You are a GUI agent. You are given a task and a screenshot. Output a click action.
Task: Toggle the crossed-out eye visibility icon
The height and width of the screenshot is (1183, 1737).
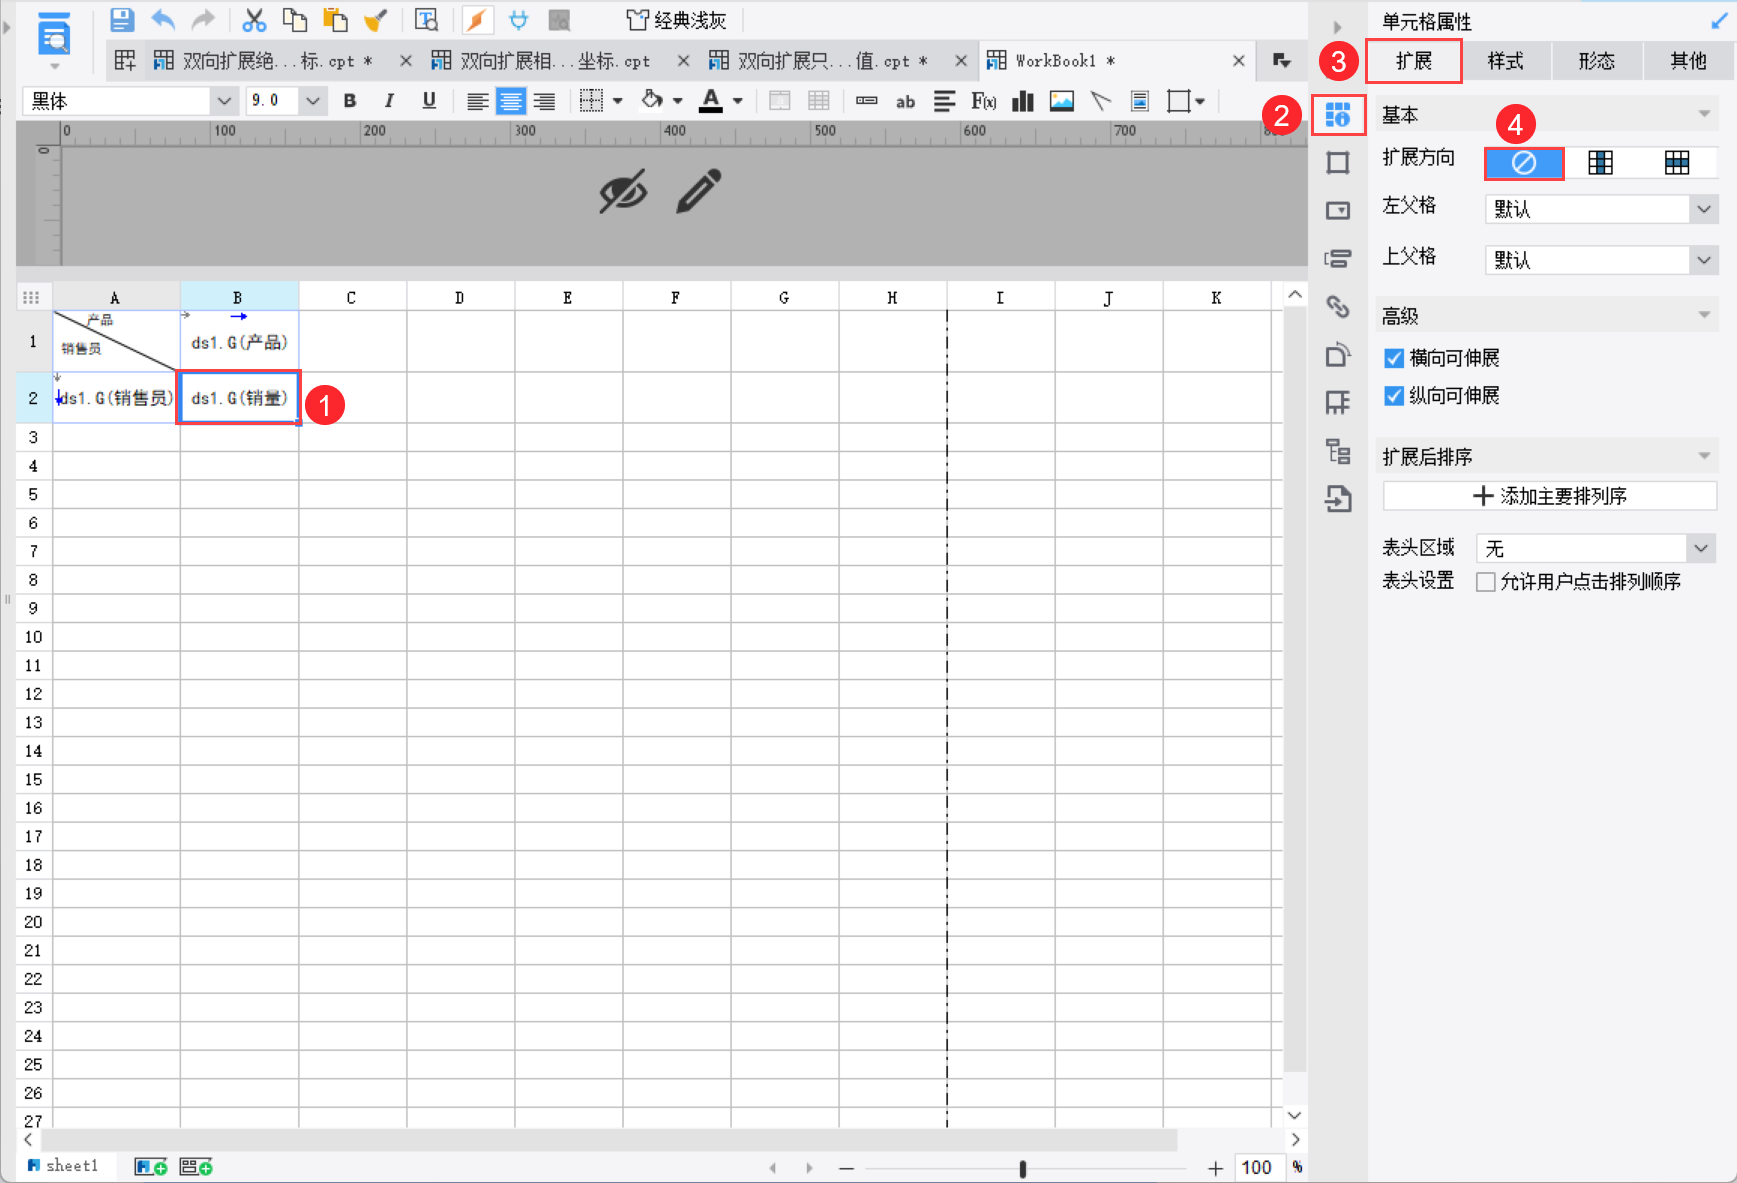[623, 191]
